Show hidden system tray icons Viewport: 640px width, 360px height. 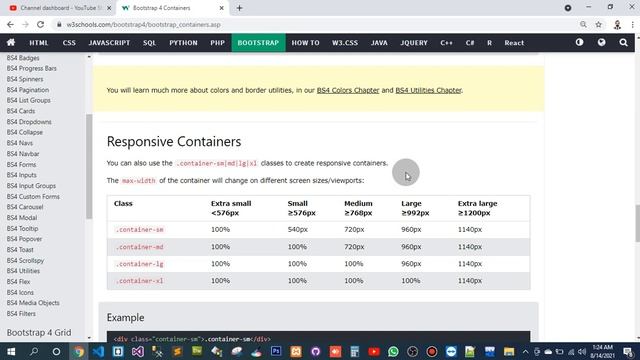tap(525, 351)
